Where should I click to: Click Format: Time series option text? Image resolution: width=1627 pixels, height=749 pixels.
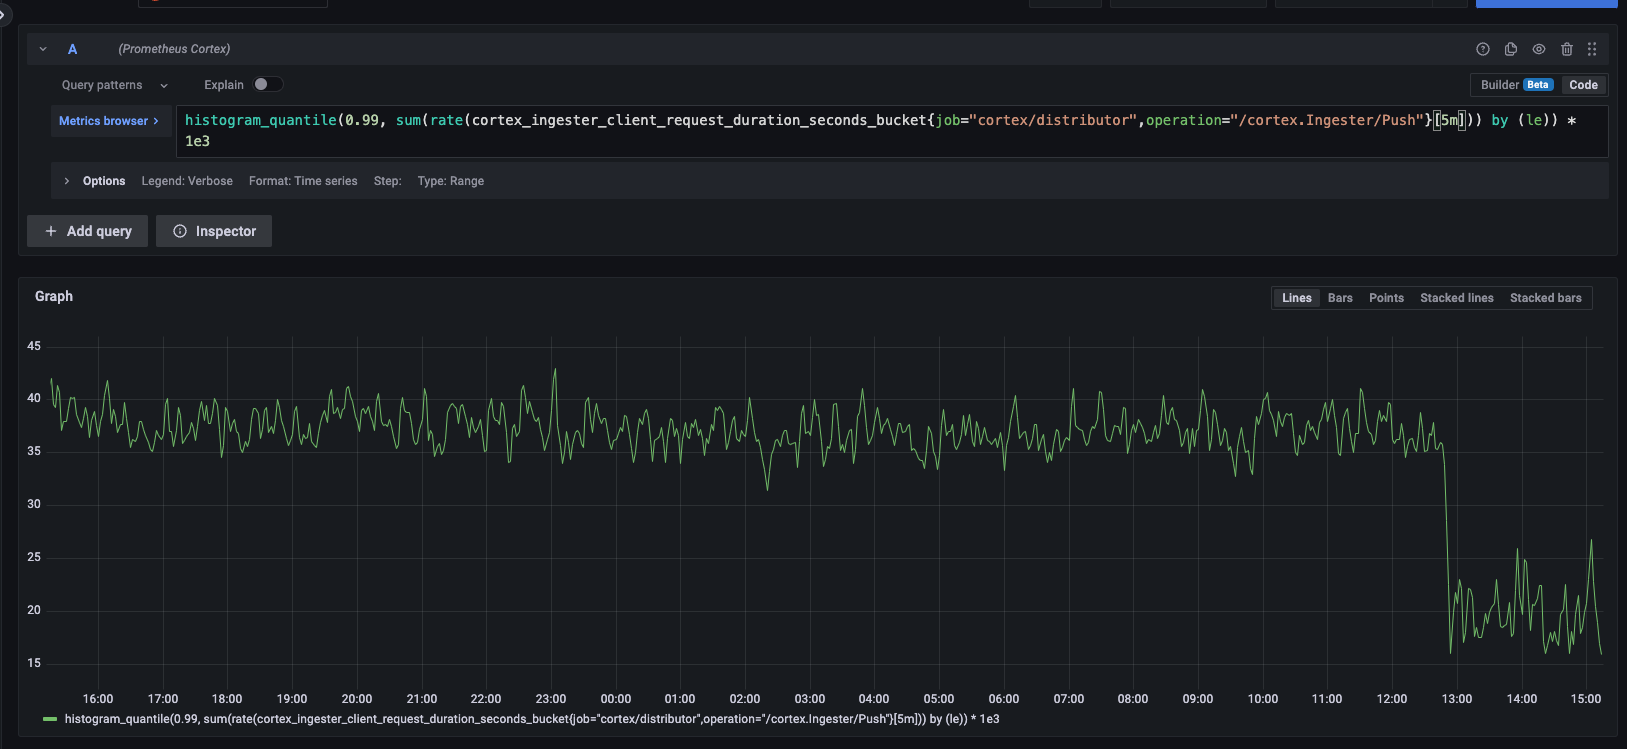tap(303, 181)
